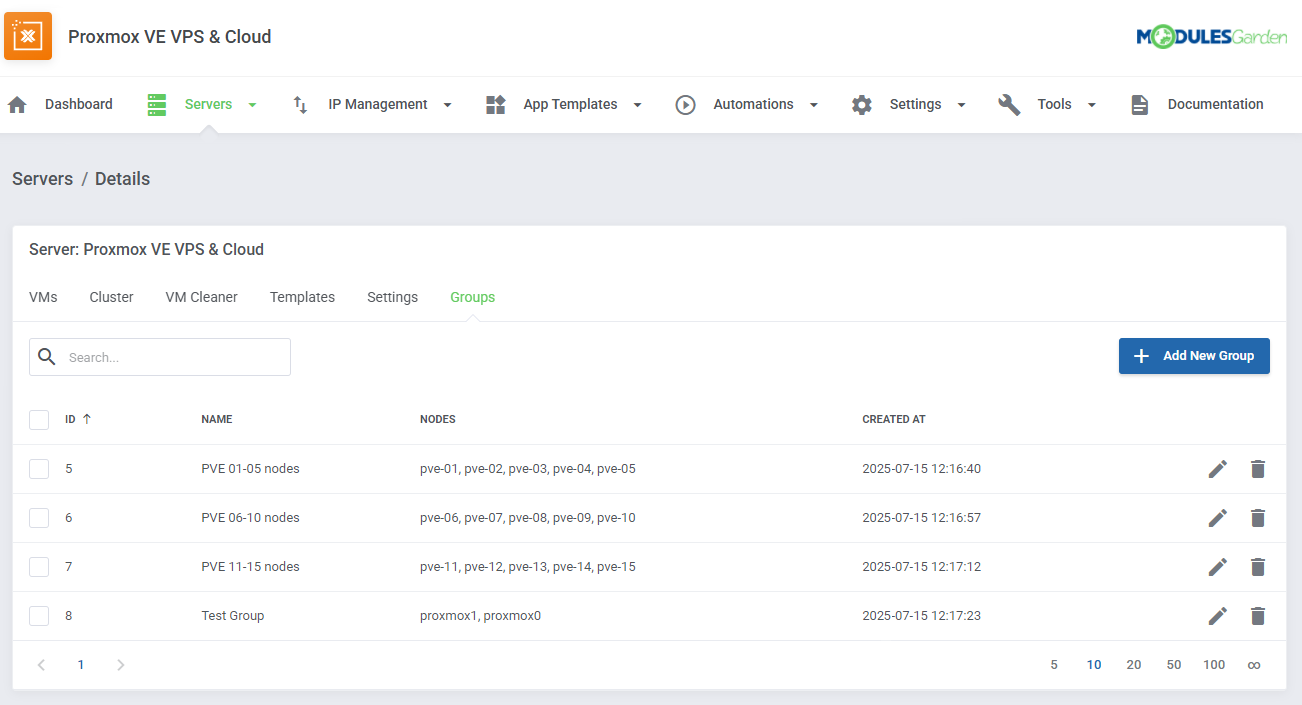Click the Servers breadcrumb link
The width and height of the screenshot is (1302, 705).
coord(42,179)
